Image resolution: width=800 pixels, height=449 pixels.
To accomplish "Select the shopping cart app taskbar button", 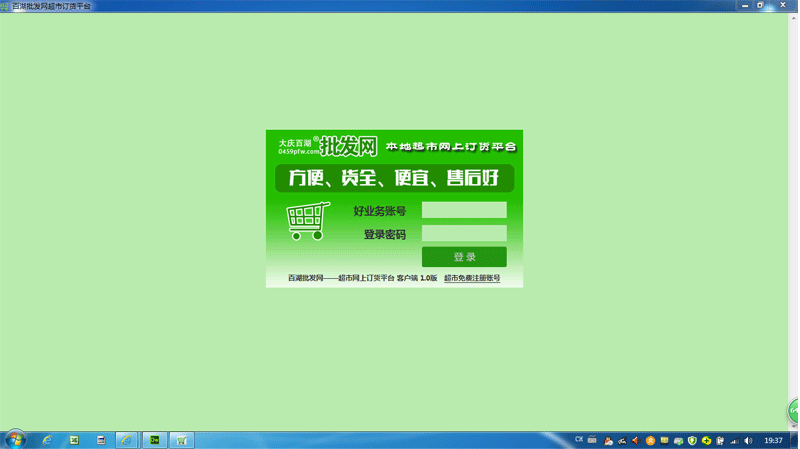I will (182, 440).
